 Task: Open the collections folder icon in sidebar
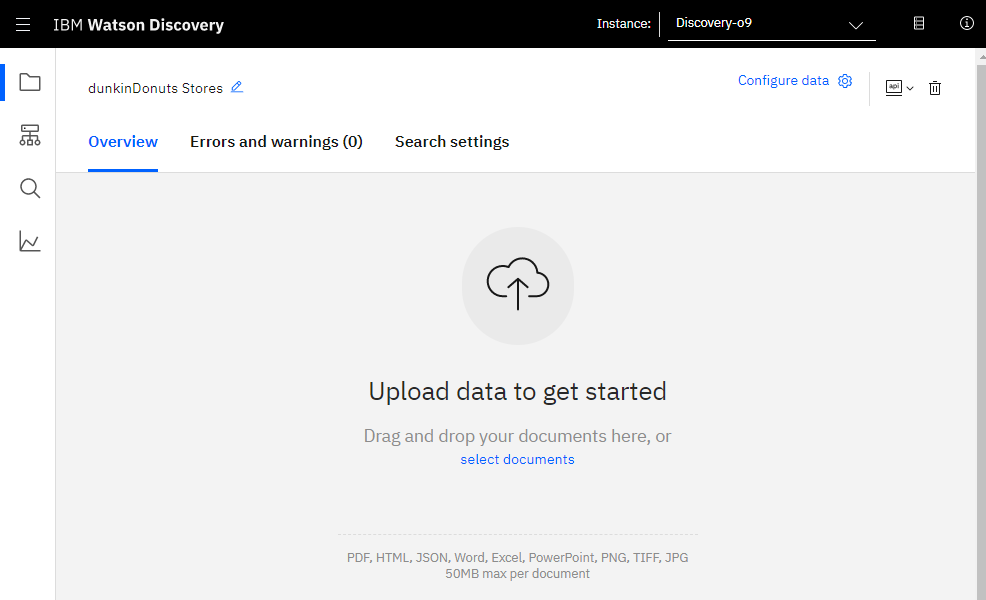[x=30, y=82]
